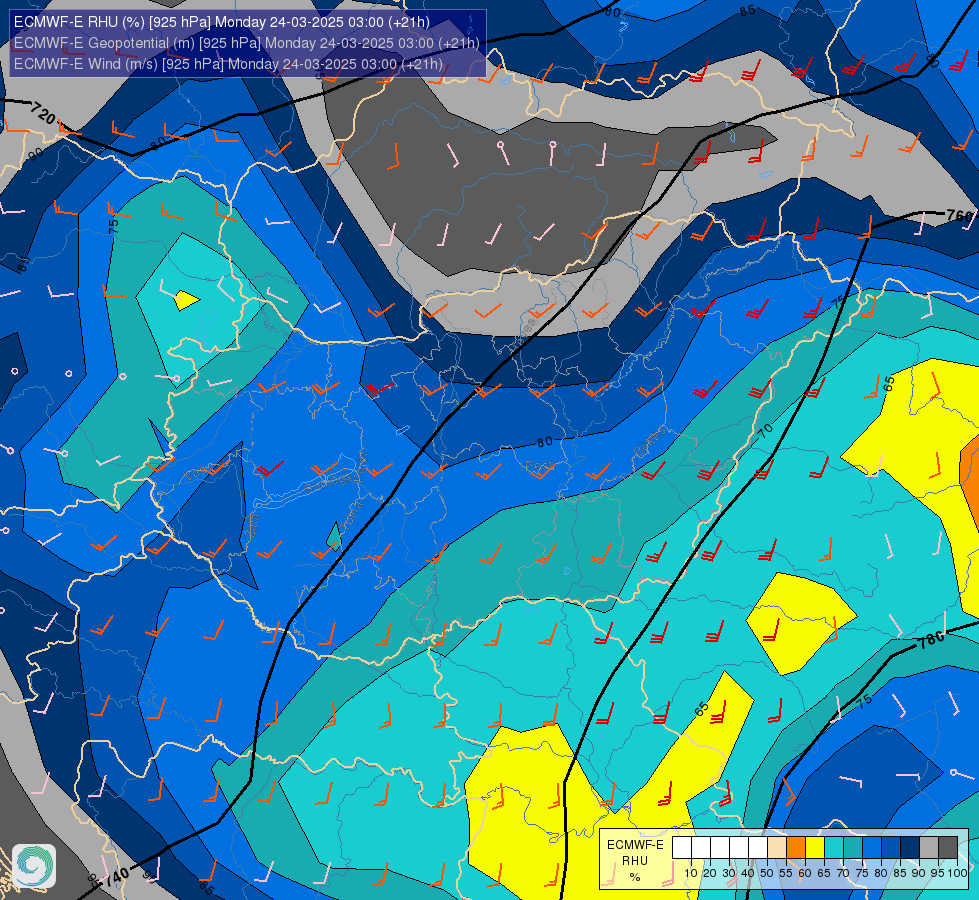Image resolution: width=979 pixels, height=900 pixels.
Task: Click the legend tick label 60
Action: click(x=805, y=873)
